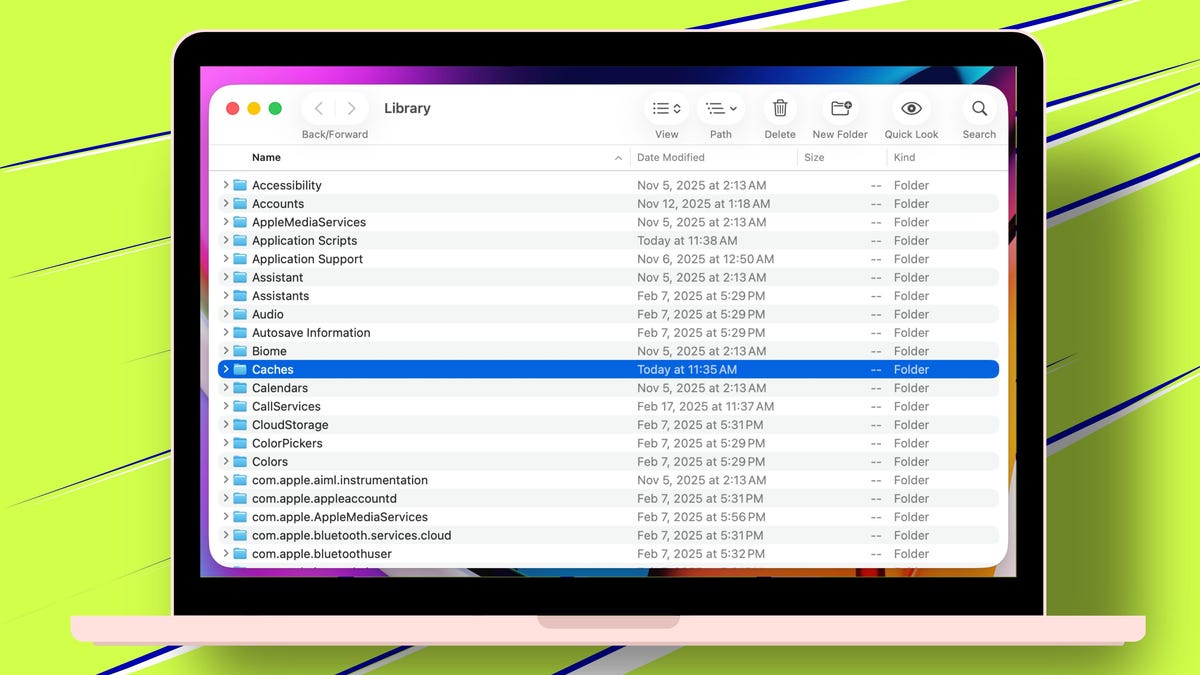Click the Path toolbar icon

(x=715, y=108)
